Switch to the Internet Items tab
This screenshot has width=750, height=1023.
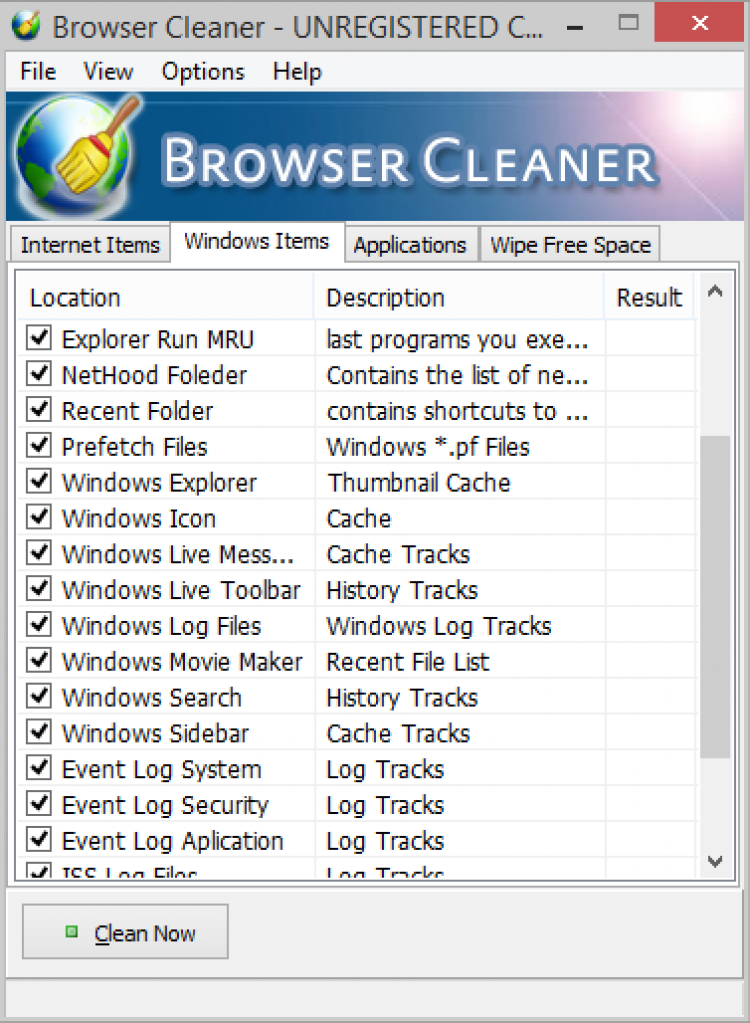pyautogui.click(x=90, y=245)
